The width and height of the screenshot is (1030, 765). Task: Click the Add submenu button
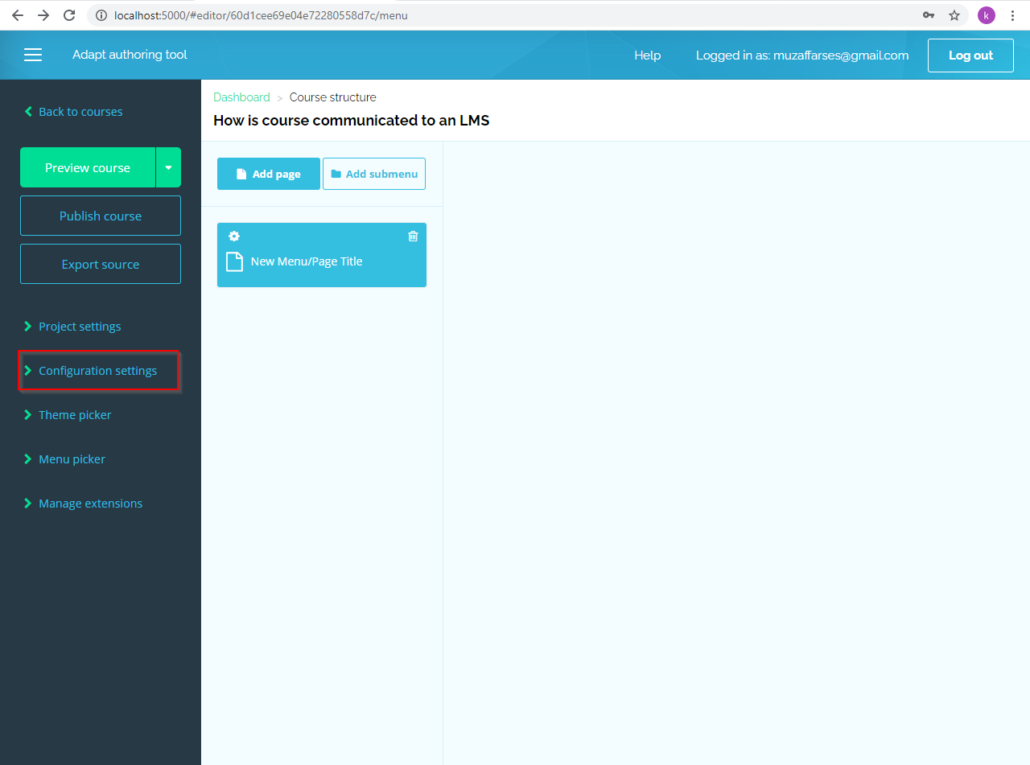pyautogui.click(x=374, y=174)
